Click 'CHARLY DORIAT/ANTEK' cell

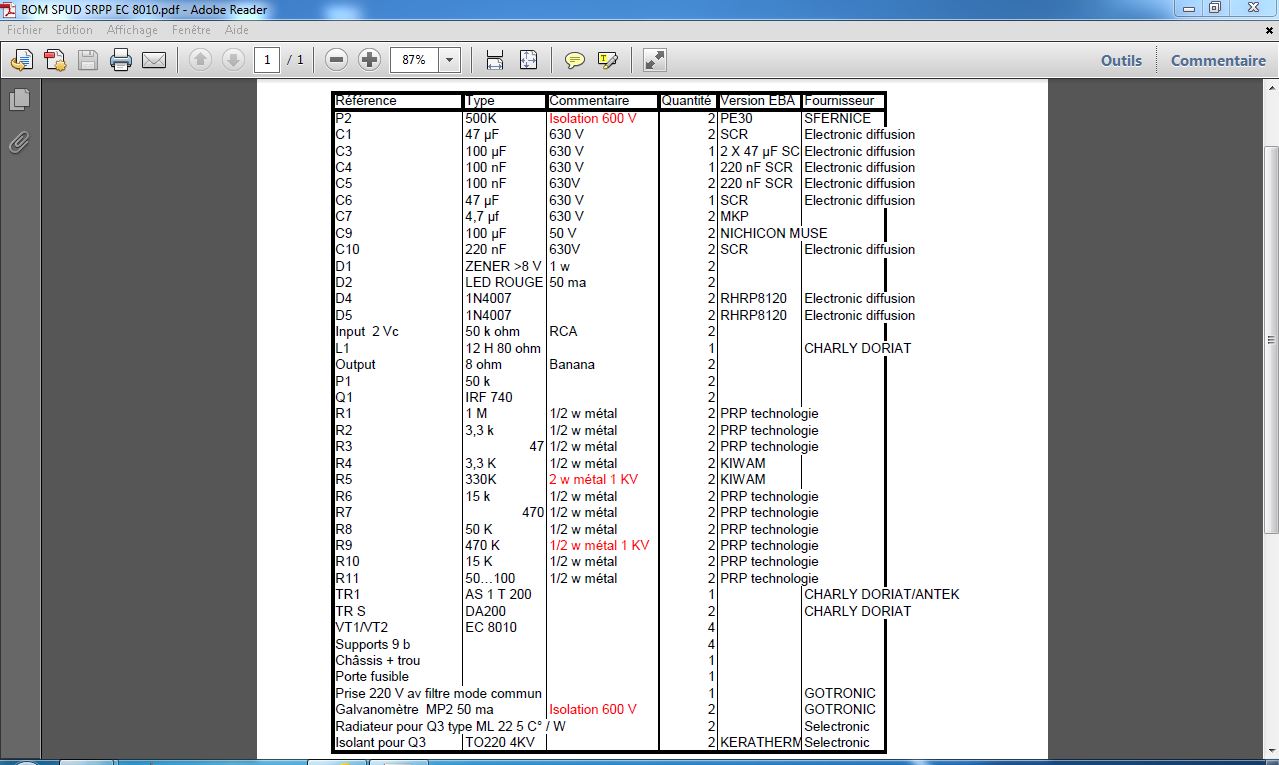(882, 594)
